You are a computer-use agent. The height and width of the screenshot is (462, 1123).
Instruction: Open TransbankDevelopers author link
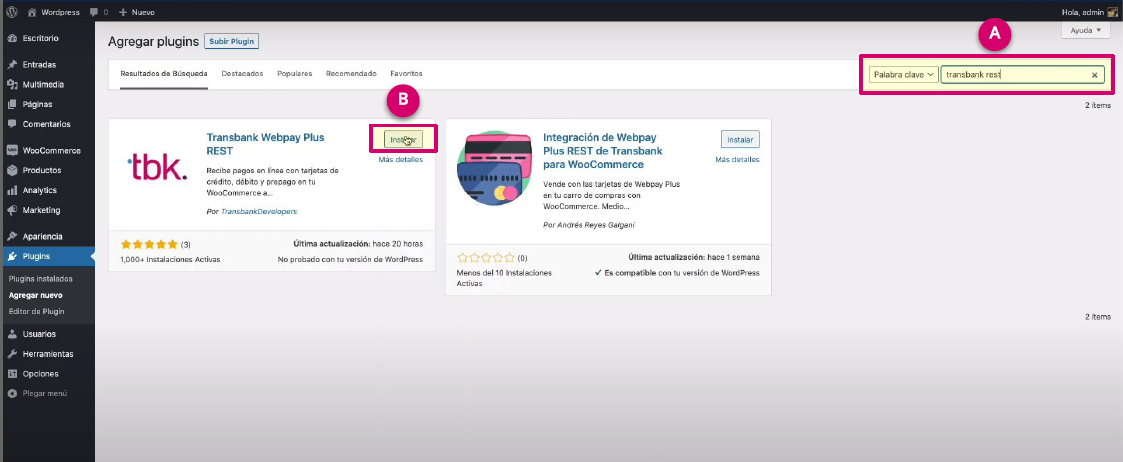pos(259,211)
